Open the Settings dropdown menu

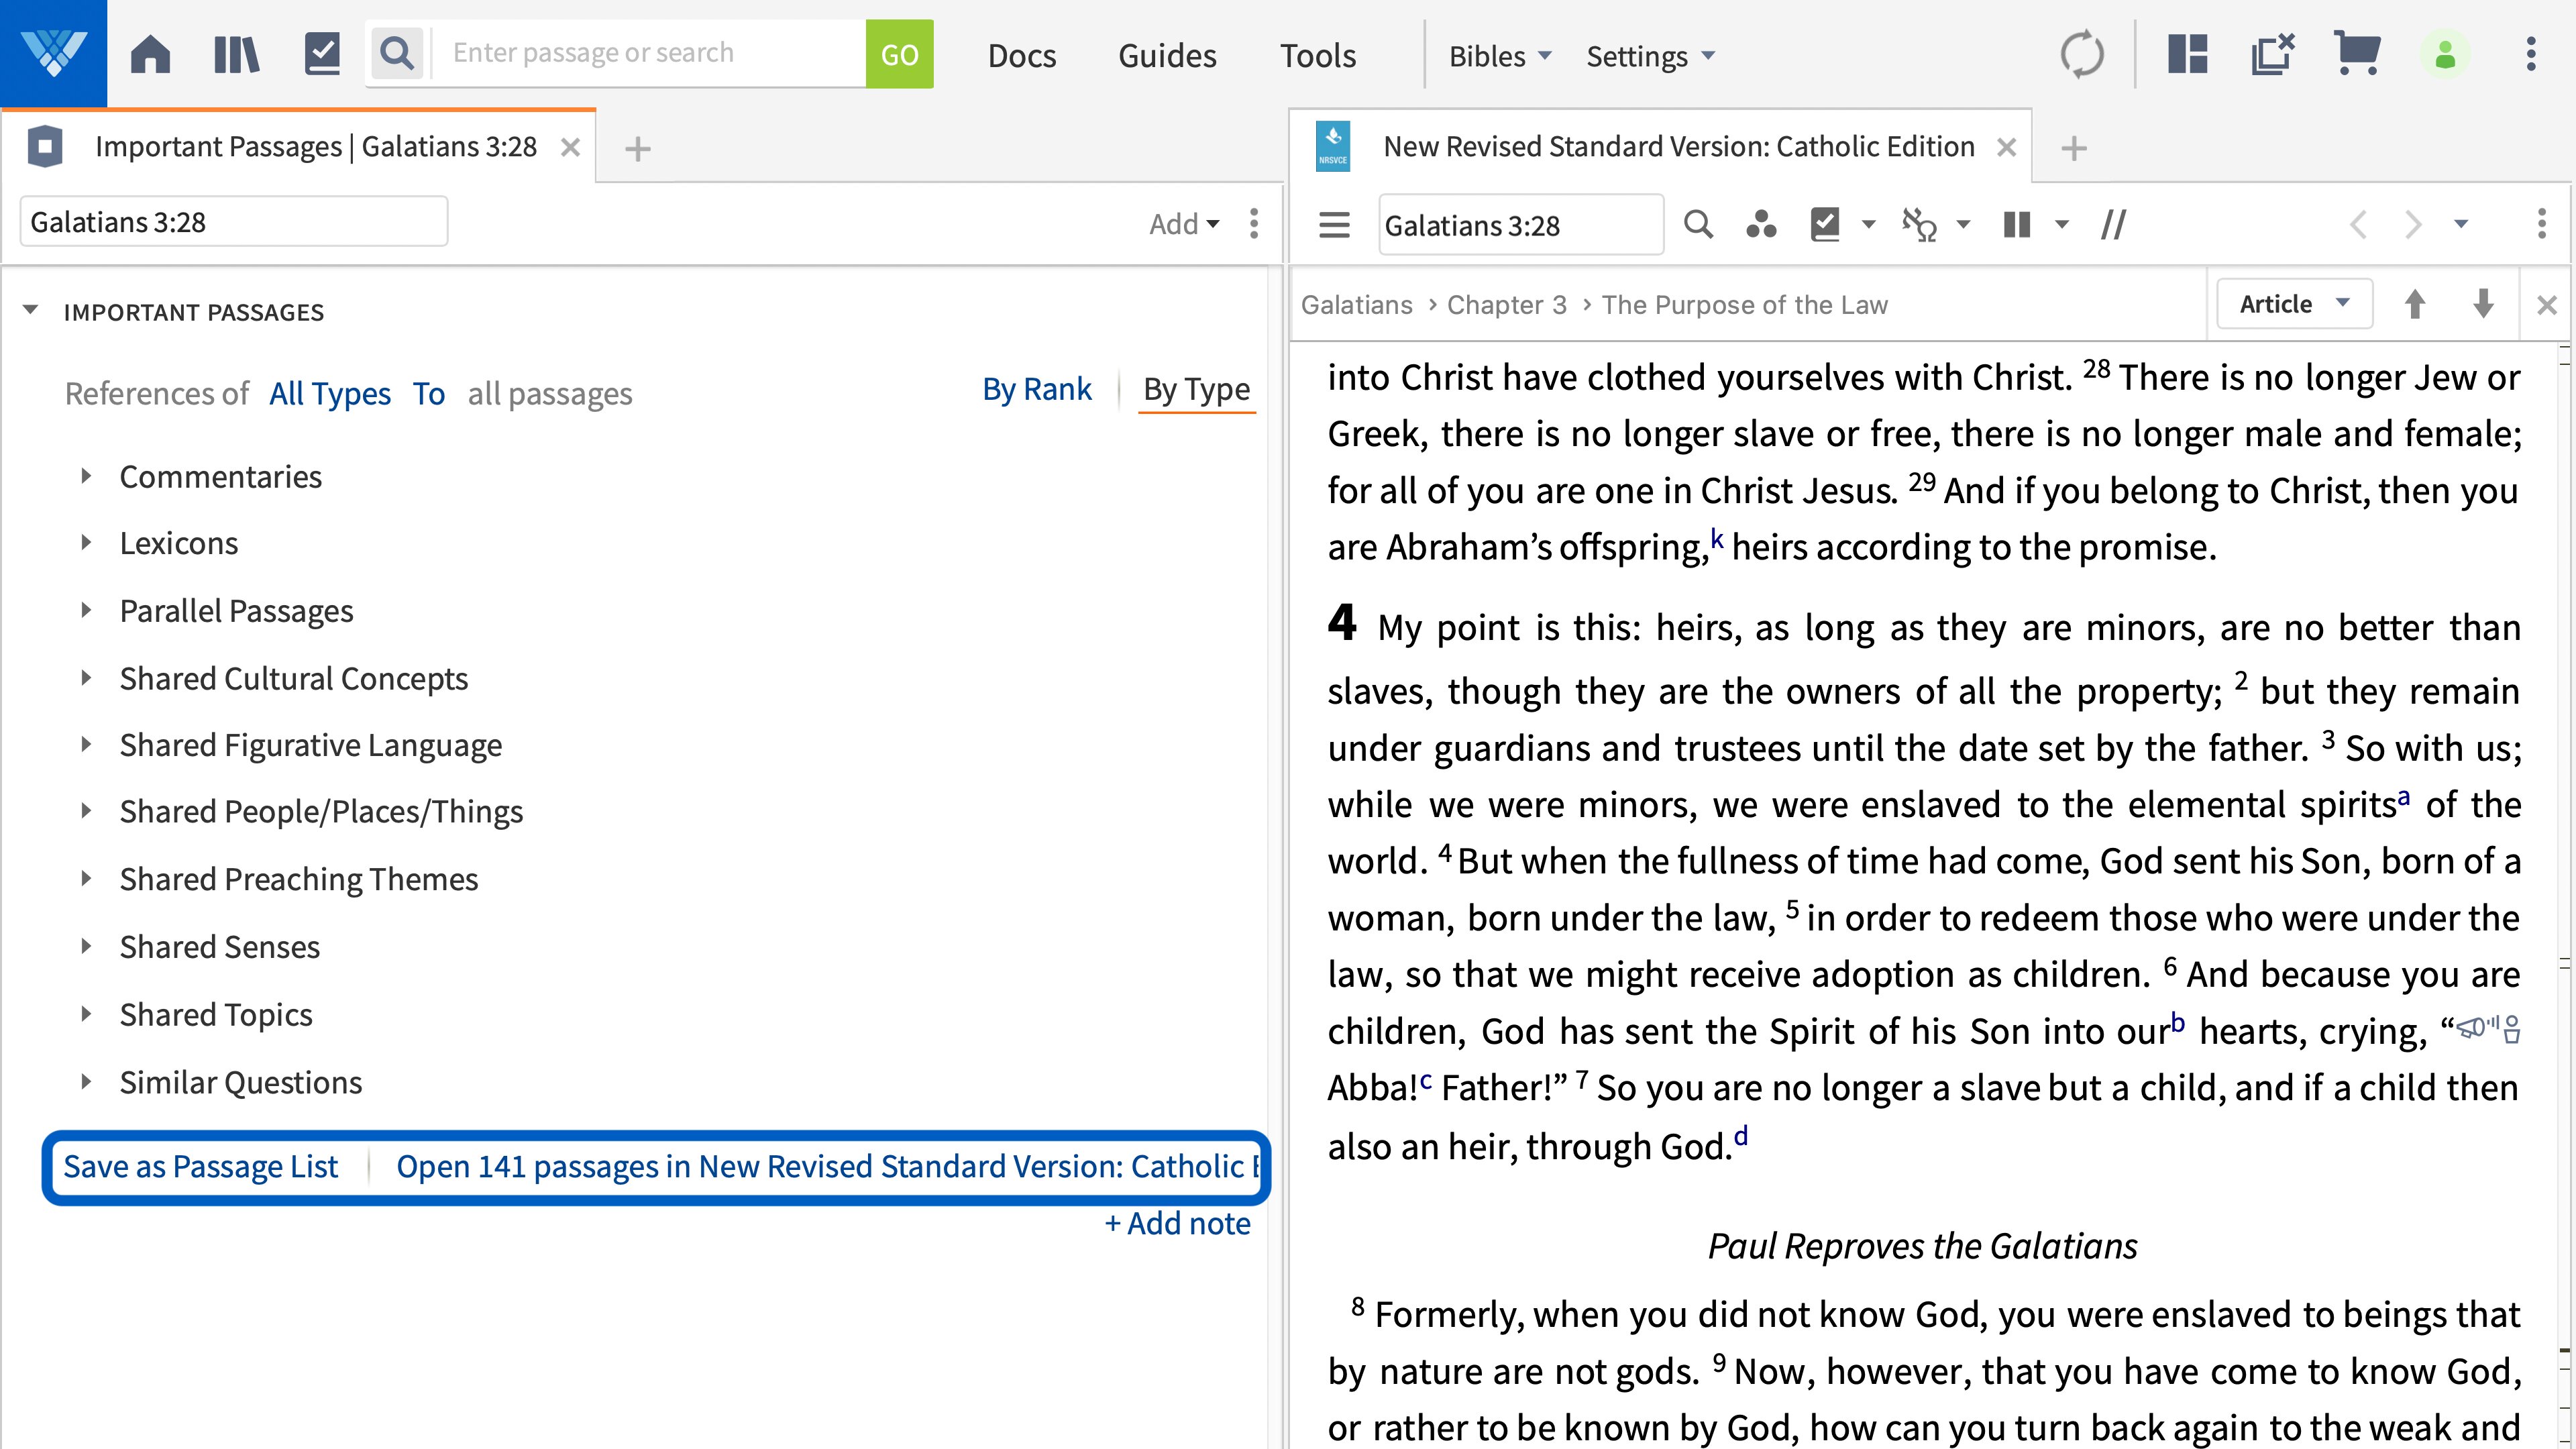tap(1650, 56)
